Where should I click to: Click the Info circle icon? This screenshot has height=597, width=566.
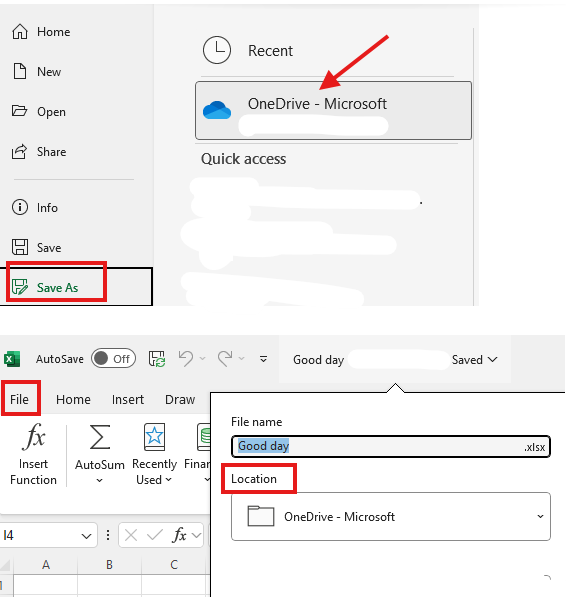click(20, 208)
